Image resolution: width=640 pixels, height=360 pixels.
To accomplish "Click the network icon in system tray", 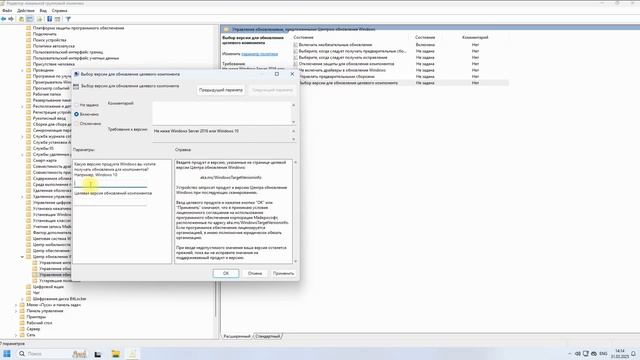I will click(586, 353).
